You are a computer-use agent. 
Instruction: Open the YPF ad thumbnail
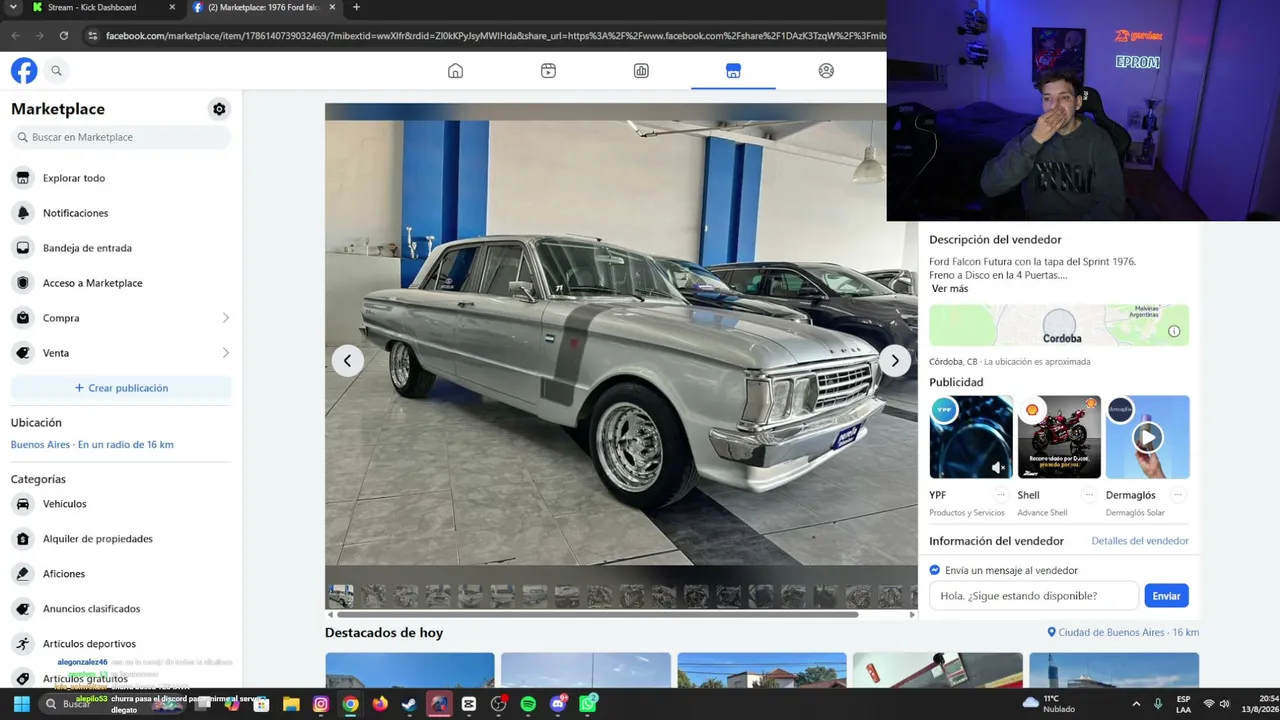point(971,437)
